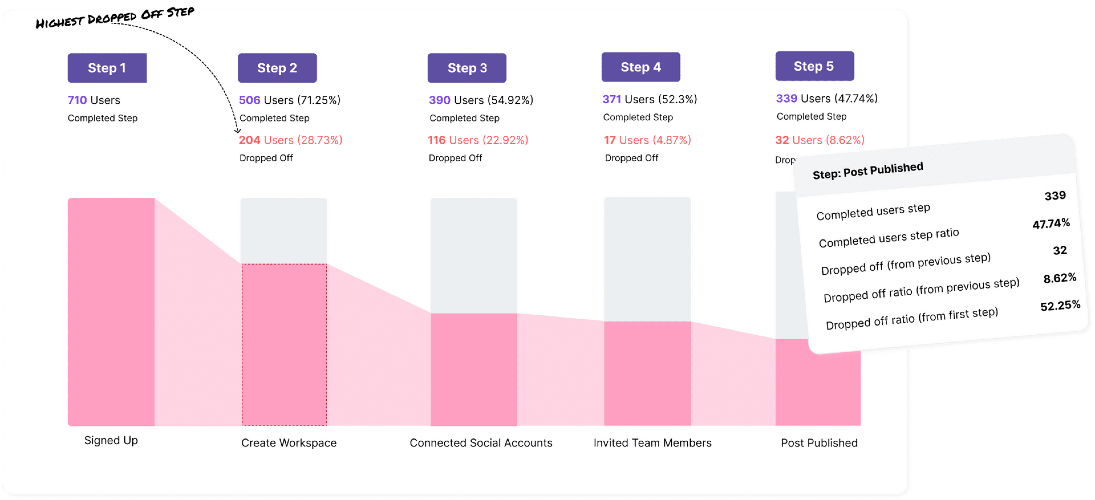Click the 17 Users dropped off figure
This screenshot has height=500, width=1095.
[647, 140]
